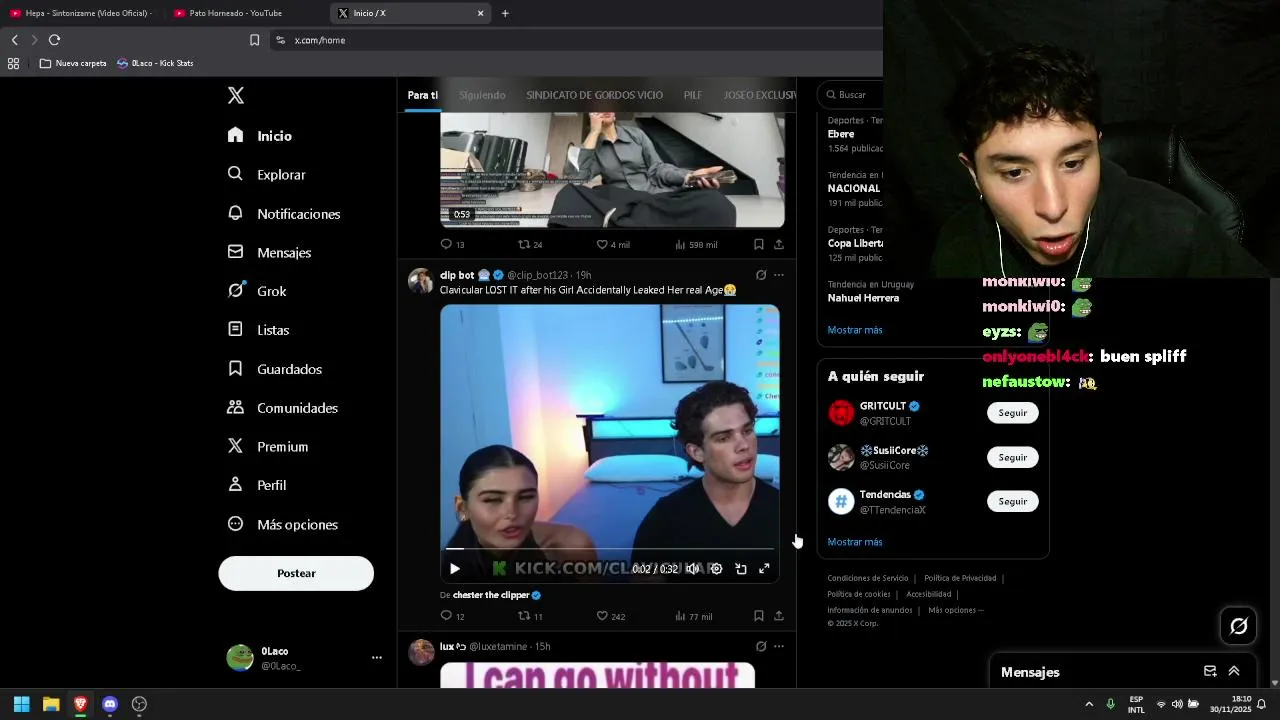Go back in the browser
This screenshot has width=1280, height=720.
point(14,40)
